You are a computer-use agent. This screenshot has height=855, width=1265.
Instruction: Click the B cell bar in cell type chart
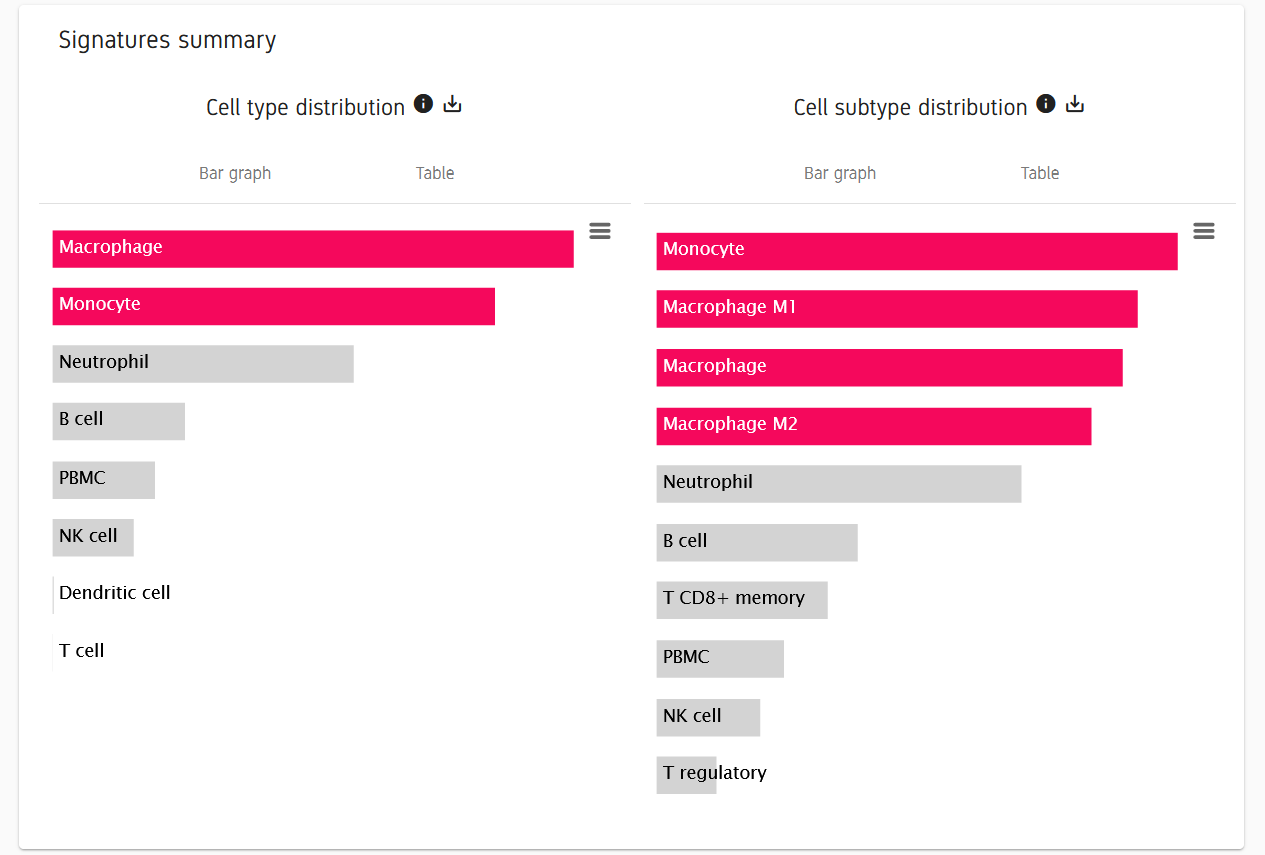point(118,421)
